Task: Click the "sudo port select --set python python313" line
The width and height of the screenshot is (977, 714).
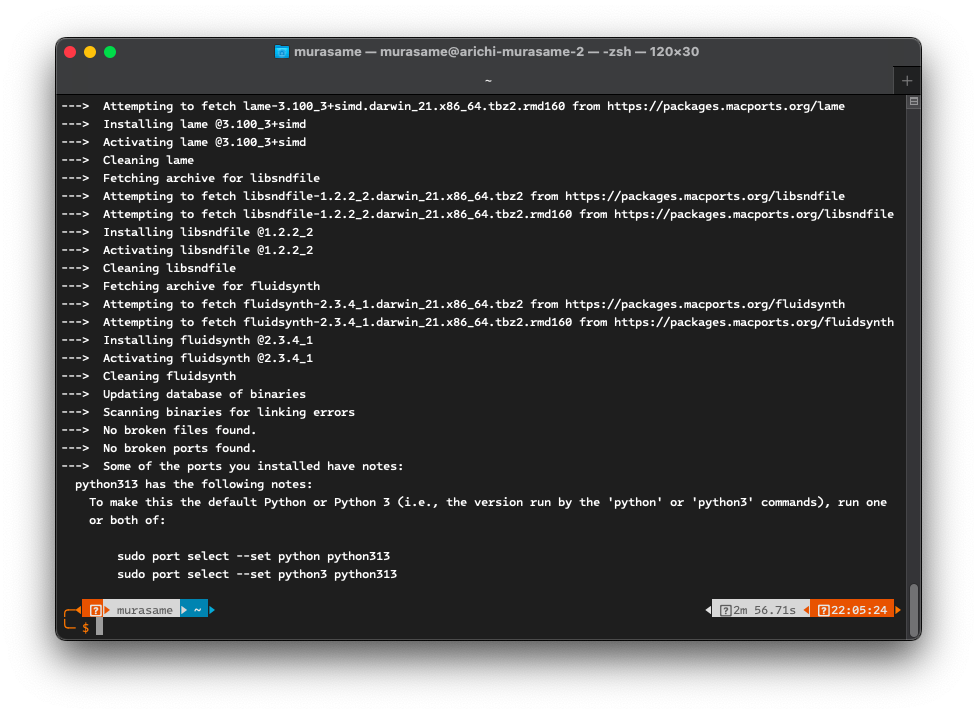Action: pyautogui.click(x=253, y=556)
